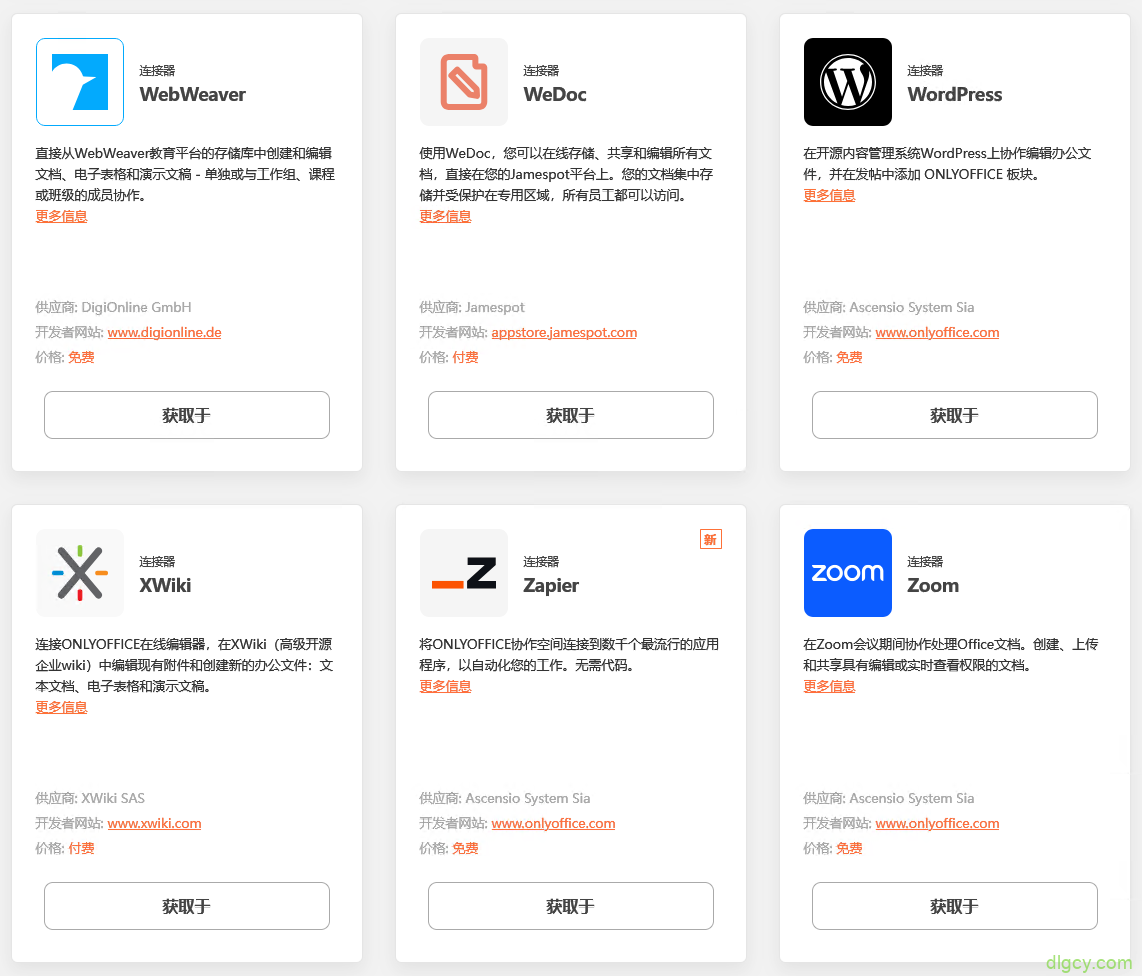Screen dimensions: 1142x976
Task: Click 价格: 免费 on WebWeaver card
Action: pyautogui.click(x=65, y=357)
